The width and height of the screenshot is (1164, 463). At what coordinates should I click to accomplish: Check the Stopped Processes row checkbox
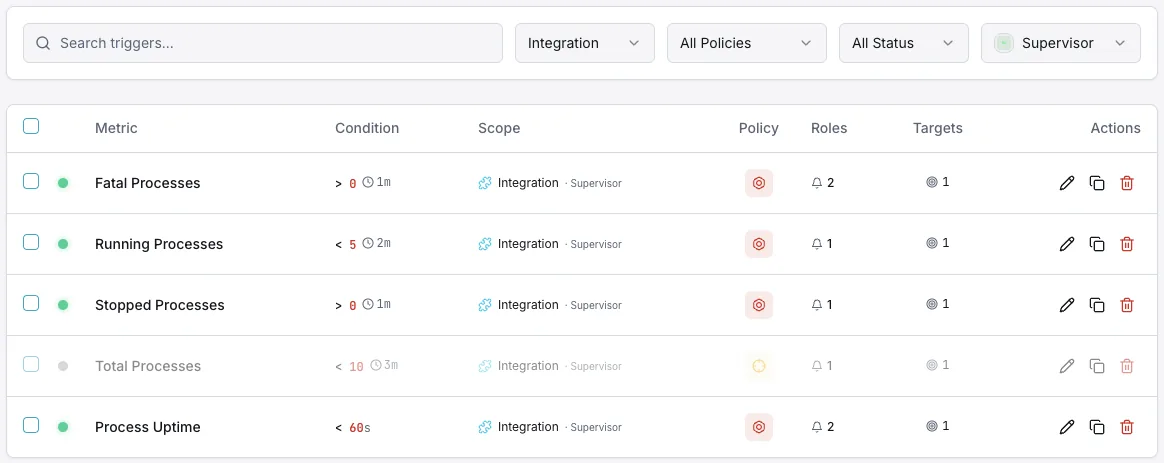tap(31, 303)
